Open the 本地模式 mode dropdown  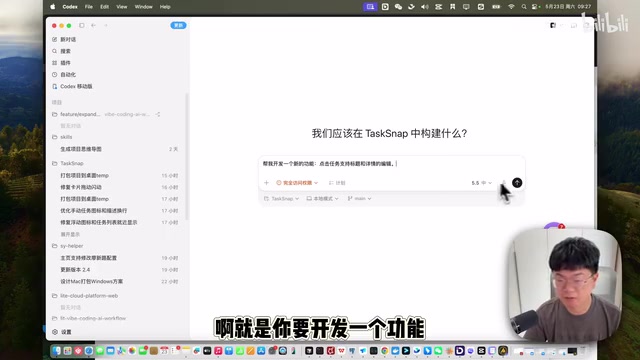[322, 199]
